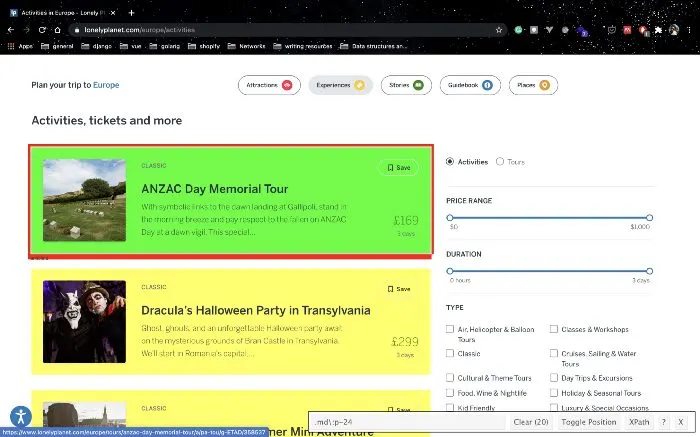
Task: Enable Day Trips & Excursions filter
Action: pyautogui.click(x=554, y=378)
